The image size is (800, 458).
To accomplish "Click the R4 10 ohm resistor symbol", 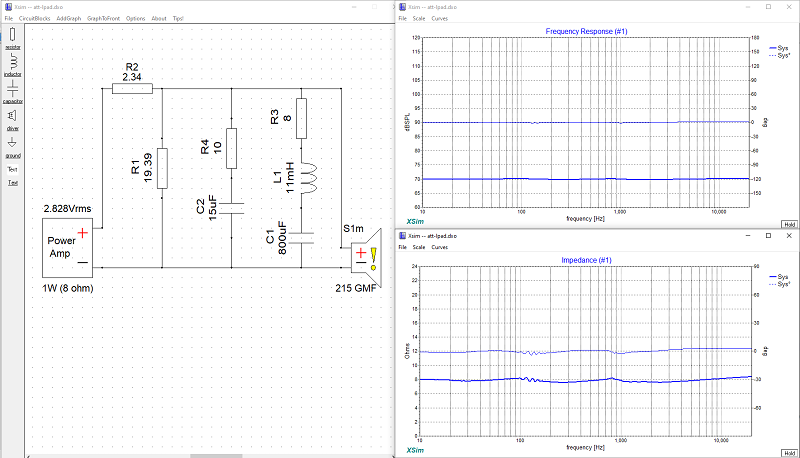I will (232, 148).
